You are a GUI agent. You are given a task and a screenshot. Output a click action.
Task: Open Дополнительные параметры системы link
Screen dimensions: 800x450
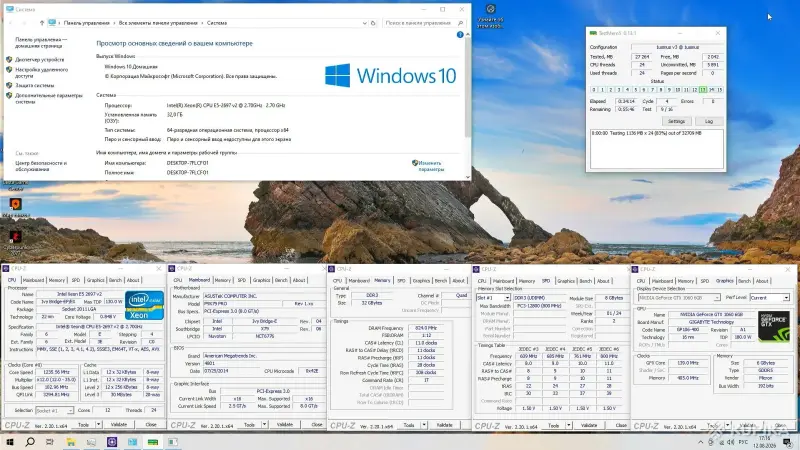click(48, 98)
